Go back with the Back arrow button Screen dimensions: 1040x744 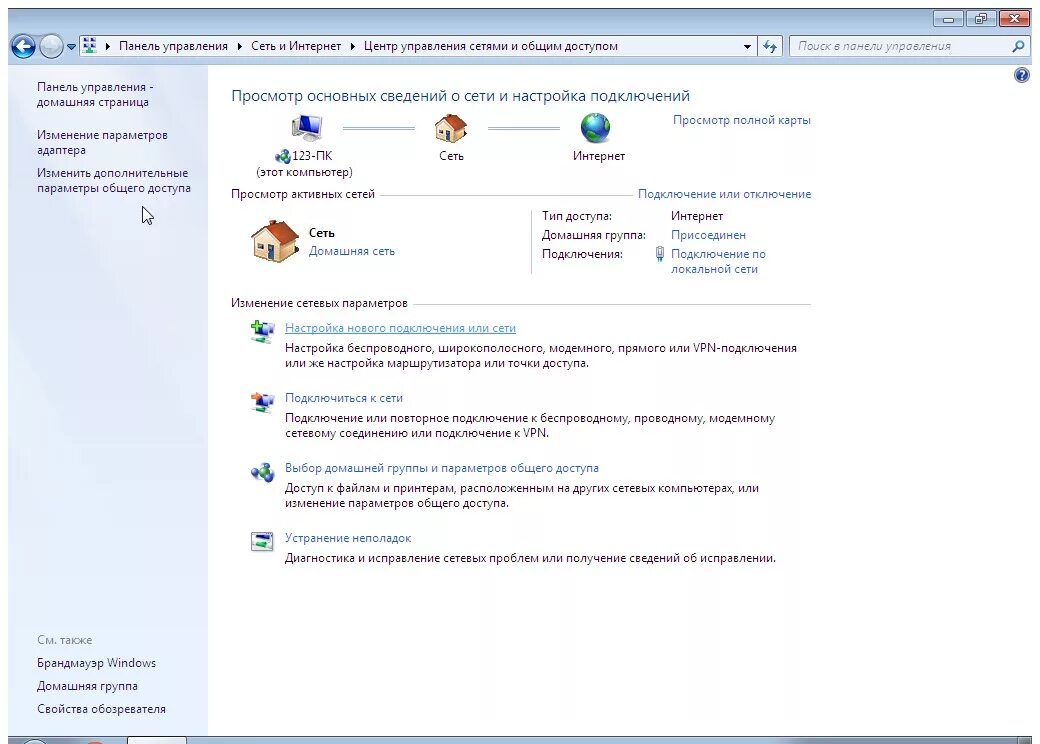tap(23, 46)
